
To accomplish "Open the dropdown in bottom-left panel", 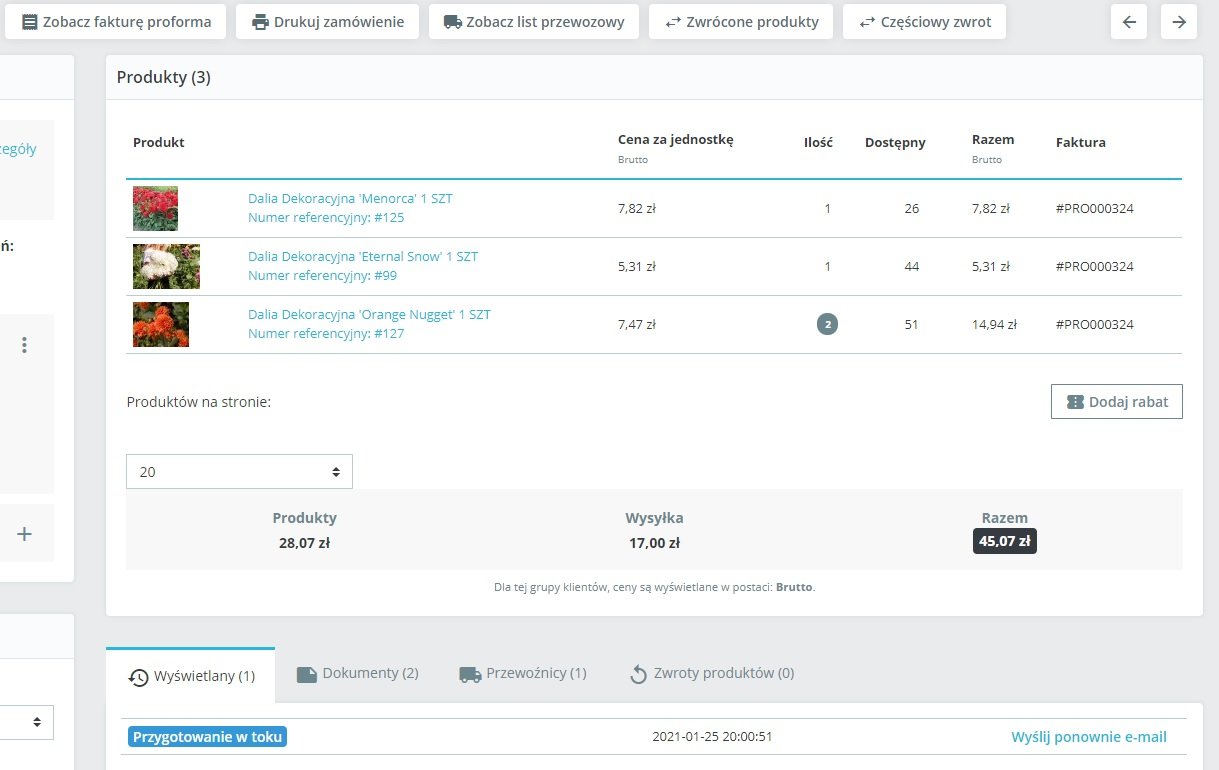I will pos(27,722).
